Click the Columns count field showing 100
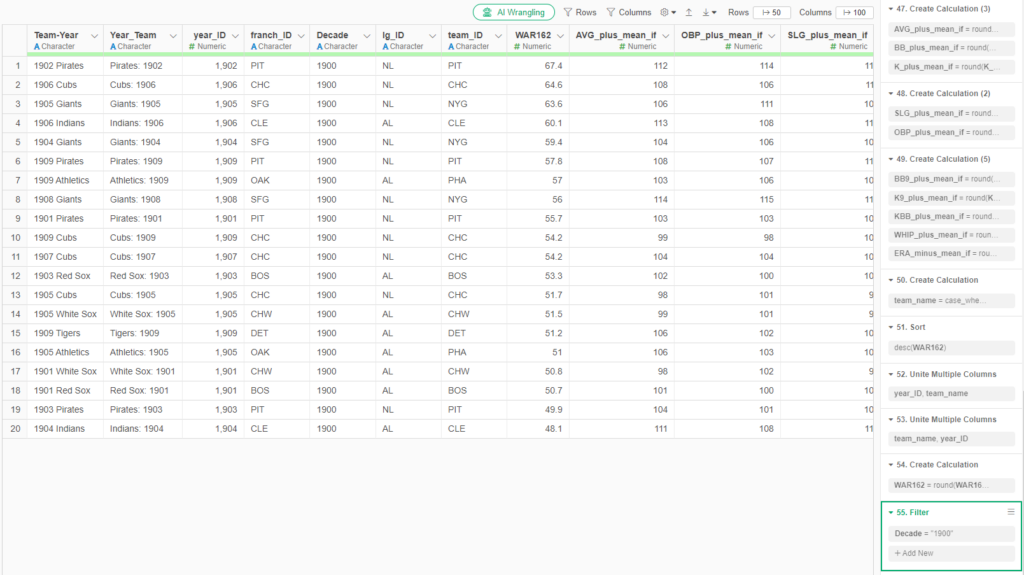The height and width of the screenshot is (575, 1024). [855, 13]
